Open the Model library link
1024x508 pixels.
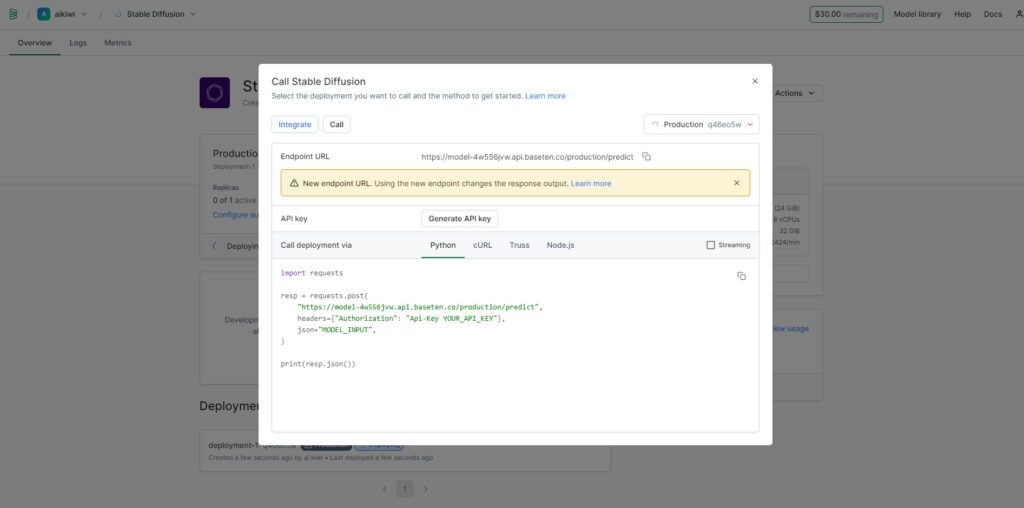917,14
